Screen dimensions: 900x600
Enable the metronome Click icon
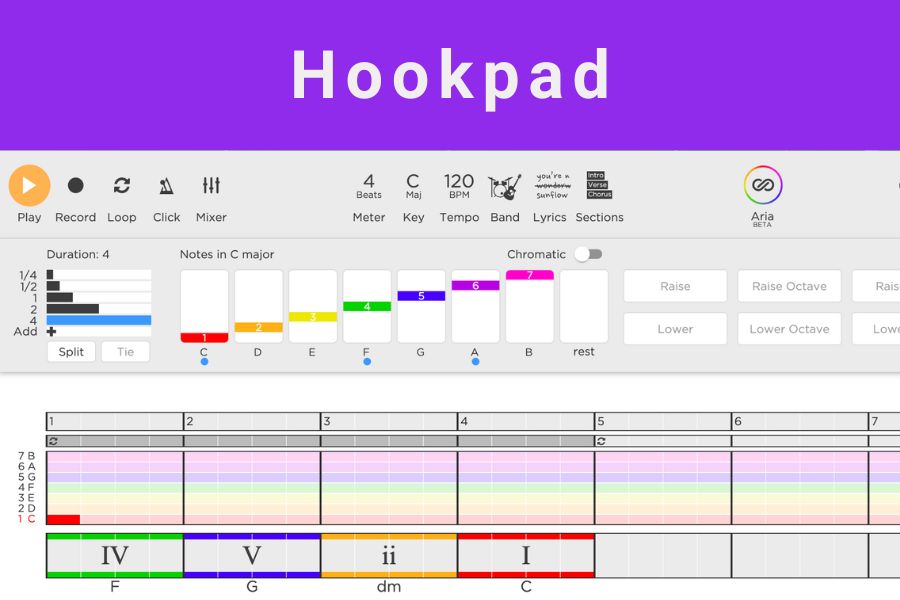coord(166,186)
